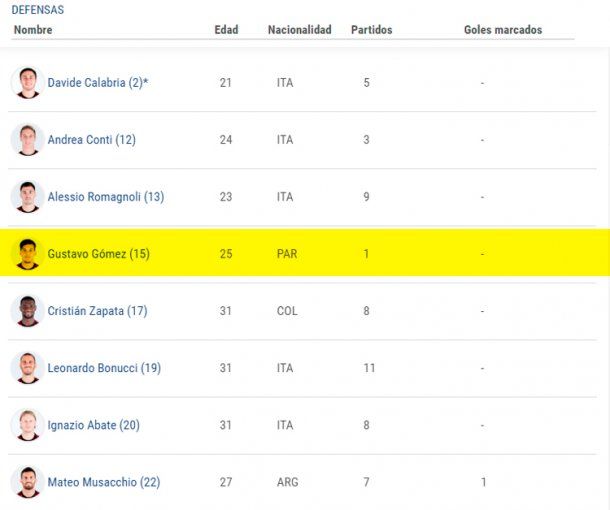Click Gustavo Gómez's avatar in highlighted row

(x=26, y=254)
